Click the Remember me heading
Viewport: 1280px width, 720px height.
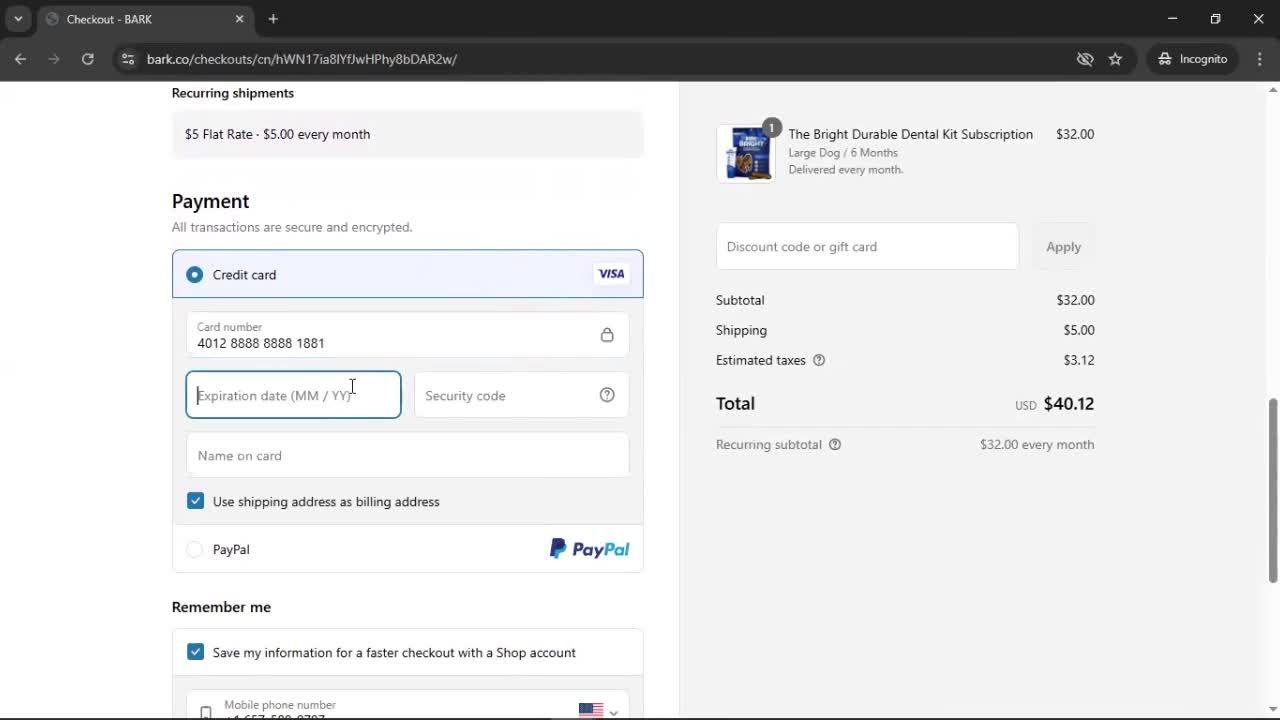tap(221, 607)
